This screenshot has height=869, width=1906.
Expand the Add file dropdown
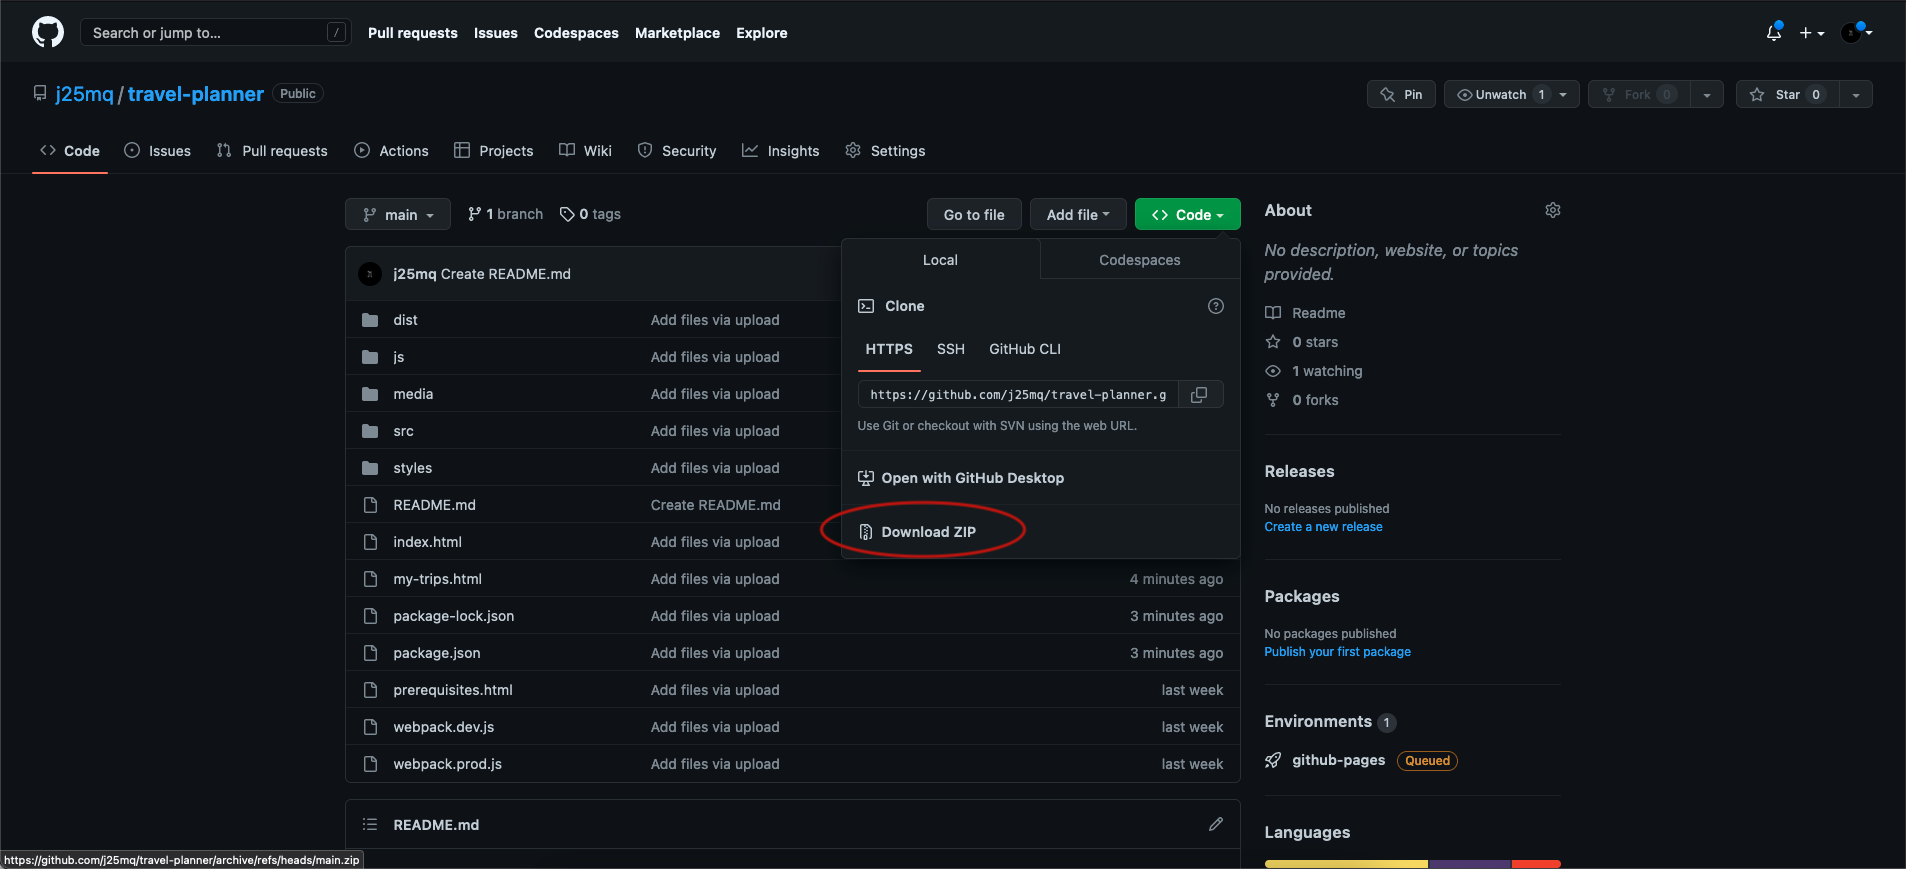point(1078,214)
